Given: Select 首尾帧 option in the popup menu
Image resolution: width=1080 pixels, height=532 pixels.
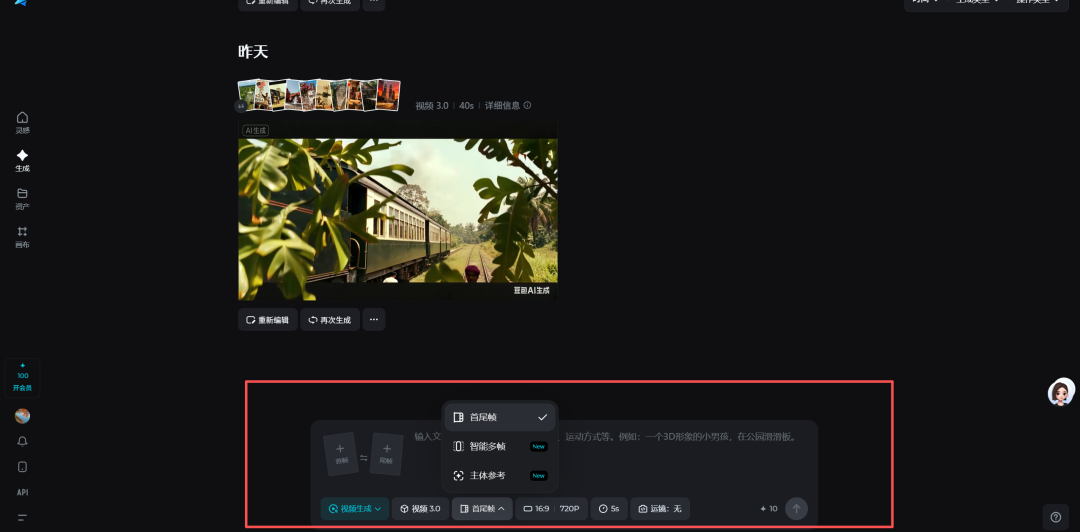Looking at the screenshot, I should (499, 417).
